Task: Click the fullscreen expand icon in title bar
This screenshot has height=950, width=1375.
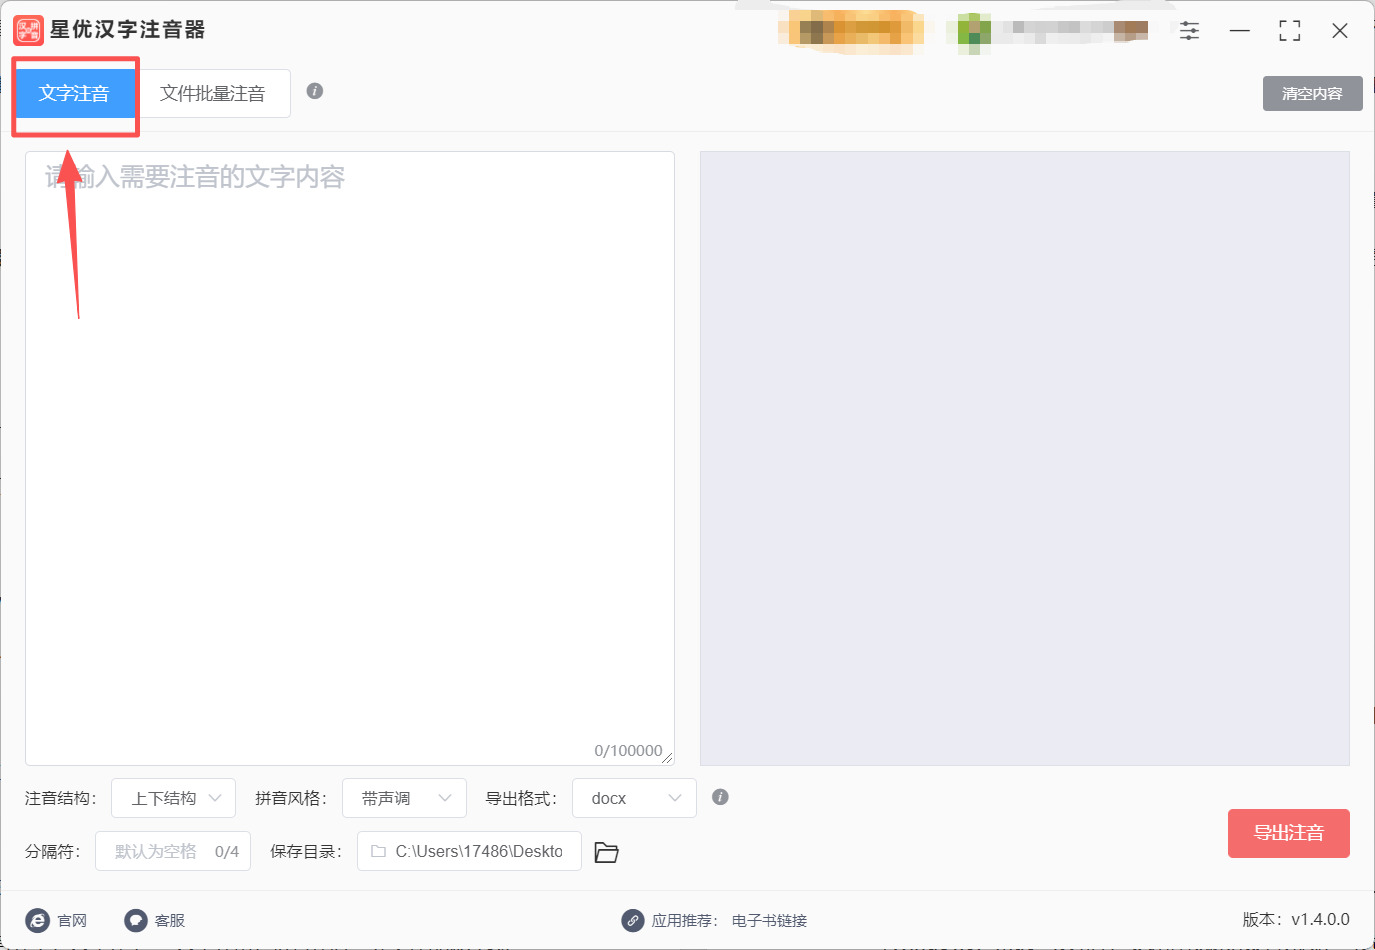Action: [1289, 30]
